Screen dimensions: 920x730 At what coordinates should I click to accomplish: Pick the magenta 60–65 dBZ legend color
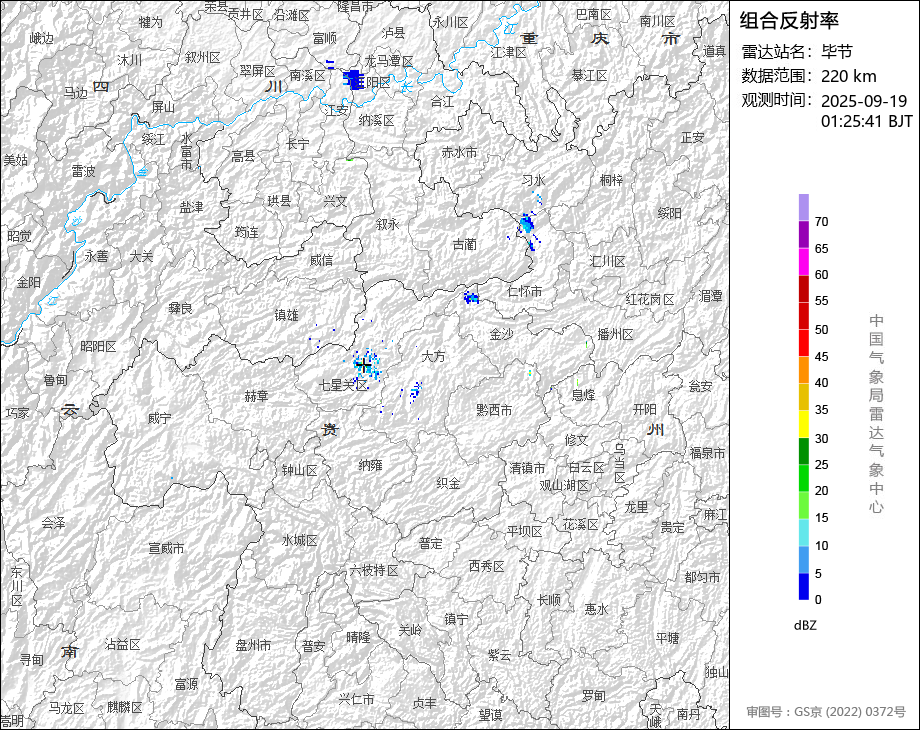804,261
